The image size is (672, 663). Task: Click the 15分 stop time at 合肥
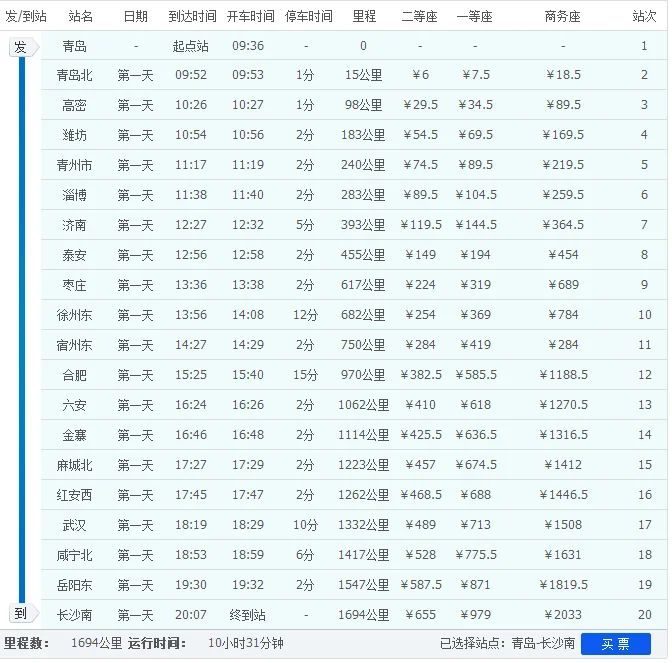[305, 375]
